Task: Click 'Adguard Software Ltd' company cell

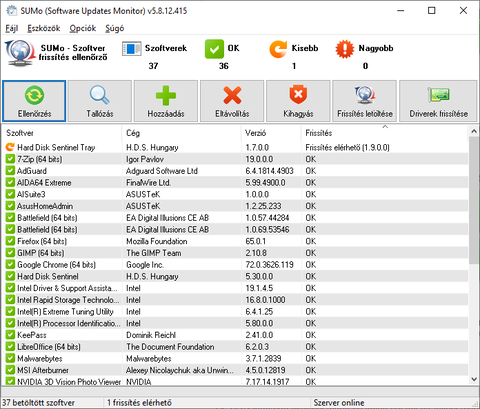Action: coord(162,171)
